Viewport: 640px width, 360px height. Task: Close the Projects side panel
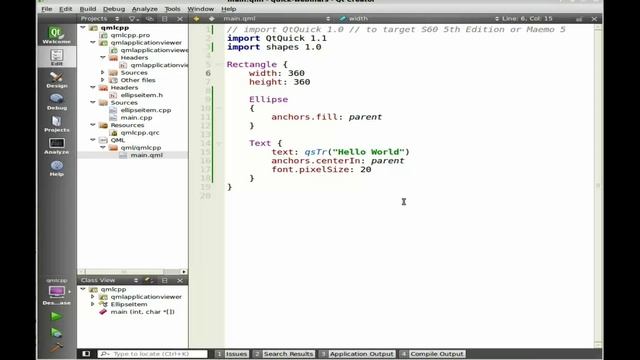click(180, 19)
